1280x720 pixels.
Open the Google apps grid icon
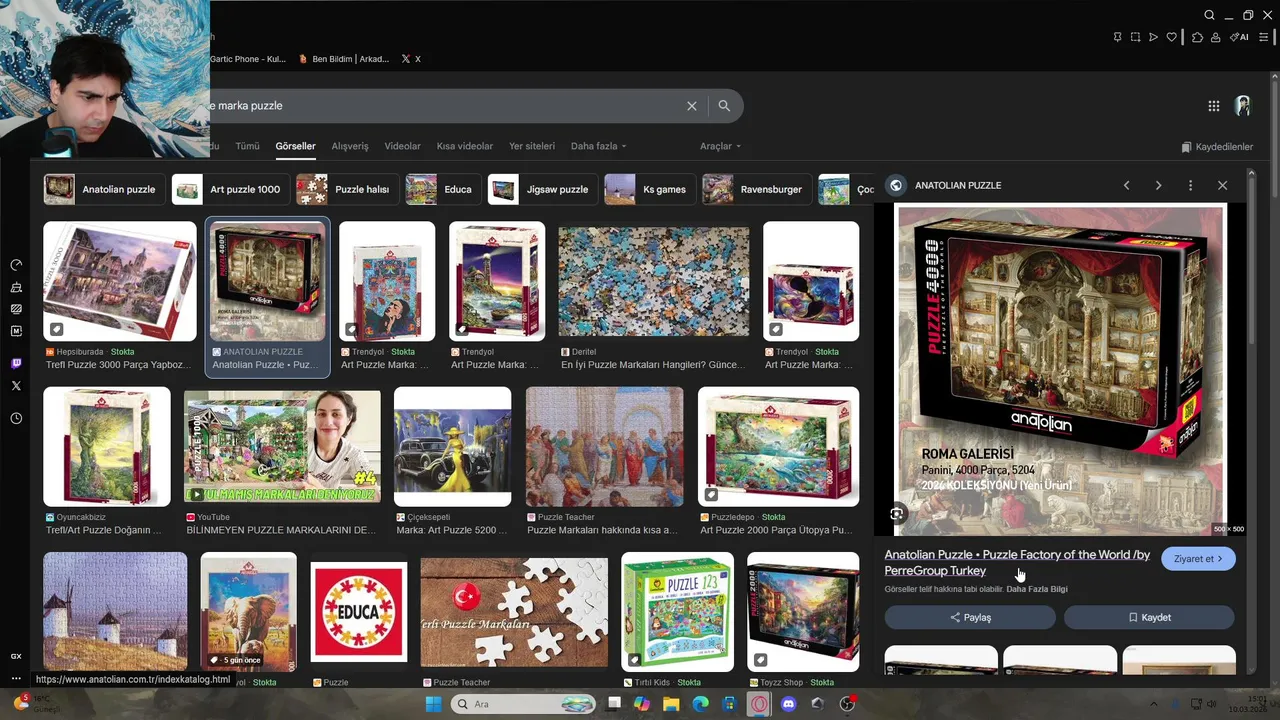click(1213, 106)
